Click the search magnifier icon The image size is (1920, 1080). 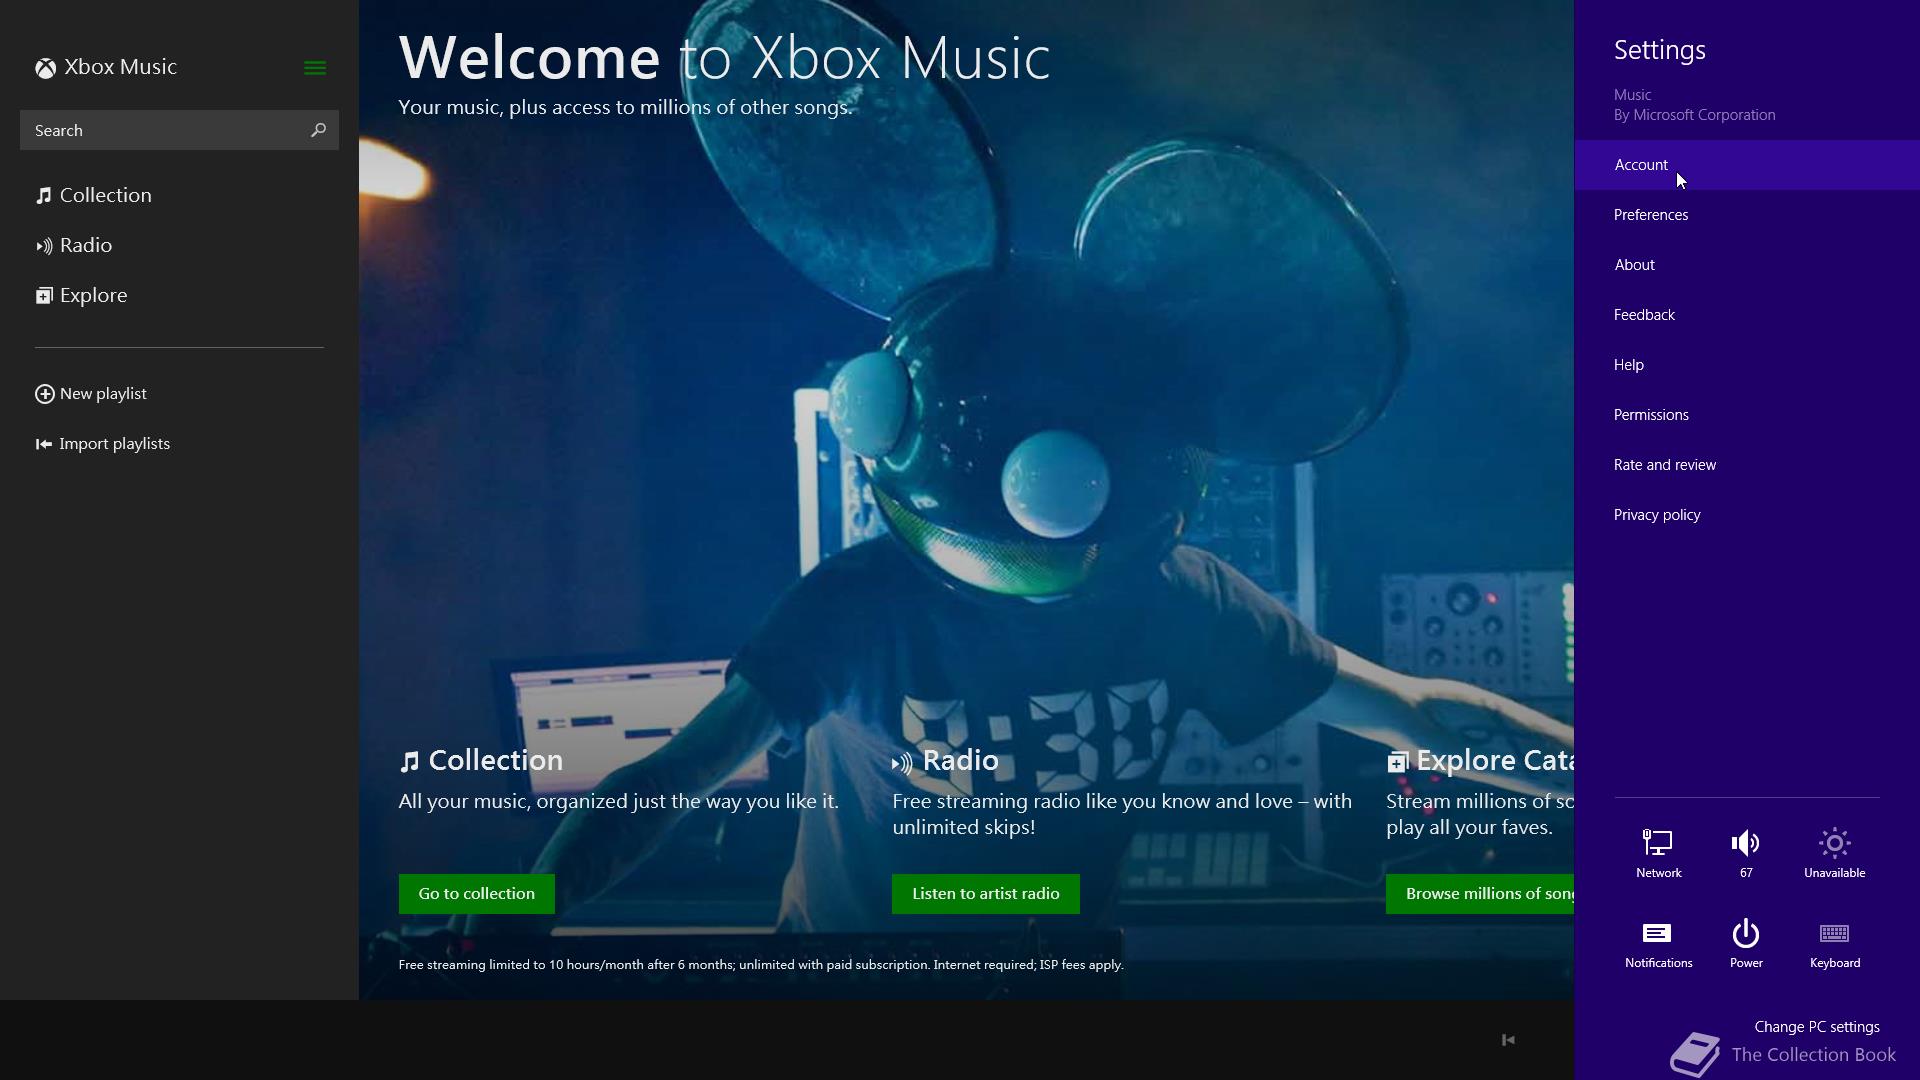coord(318,130)
